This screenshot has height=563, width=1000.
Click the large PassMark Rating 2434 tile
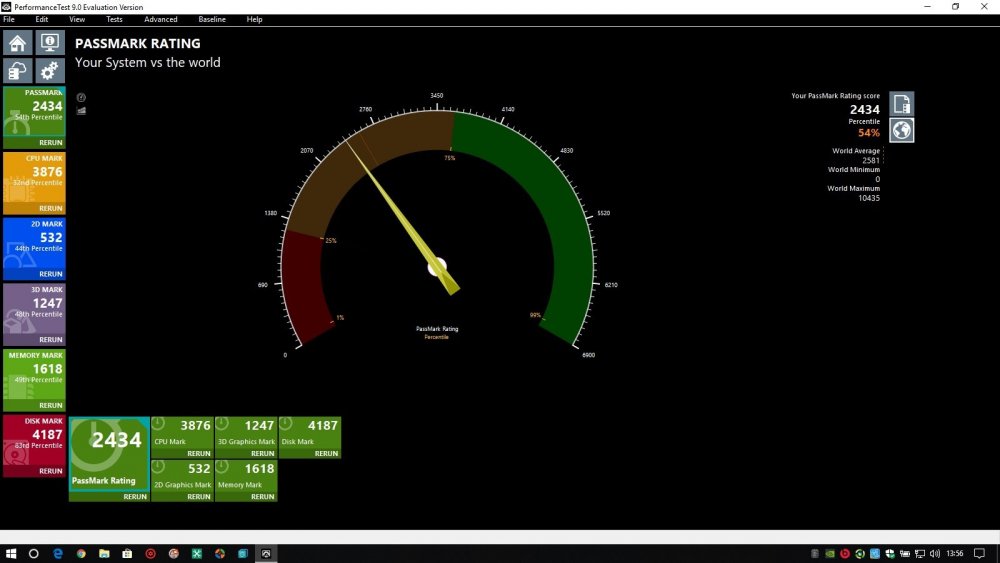(x=109, y=454)
